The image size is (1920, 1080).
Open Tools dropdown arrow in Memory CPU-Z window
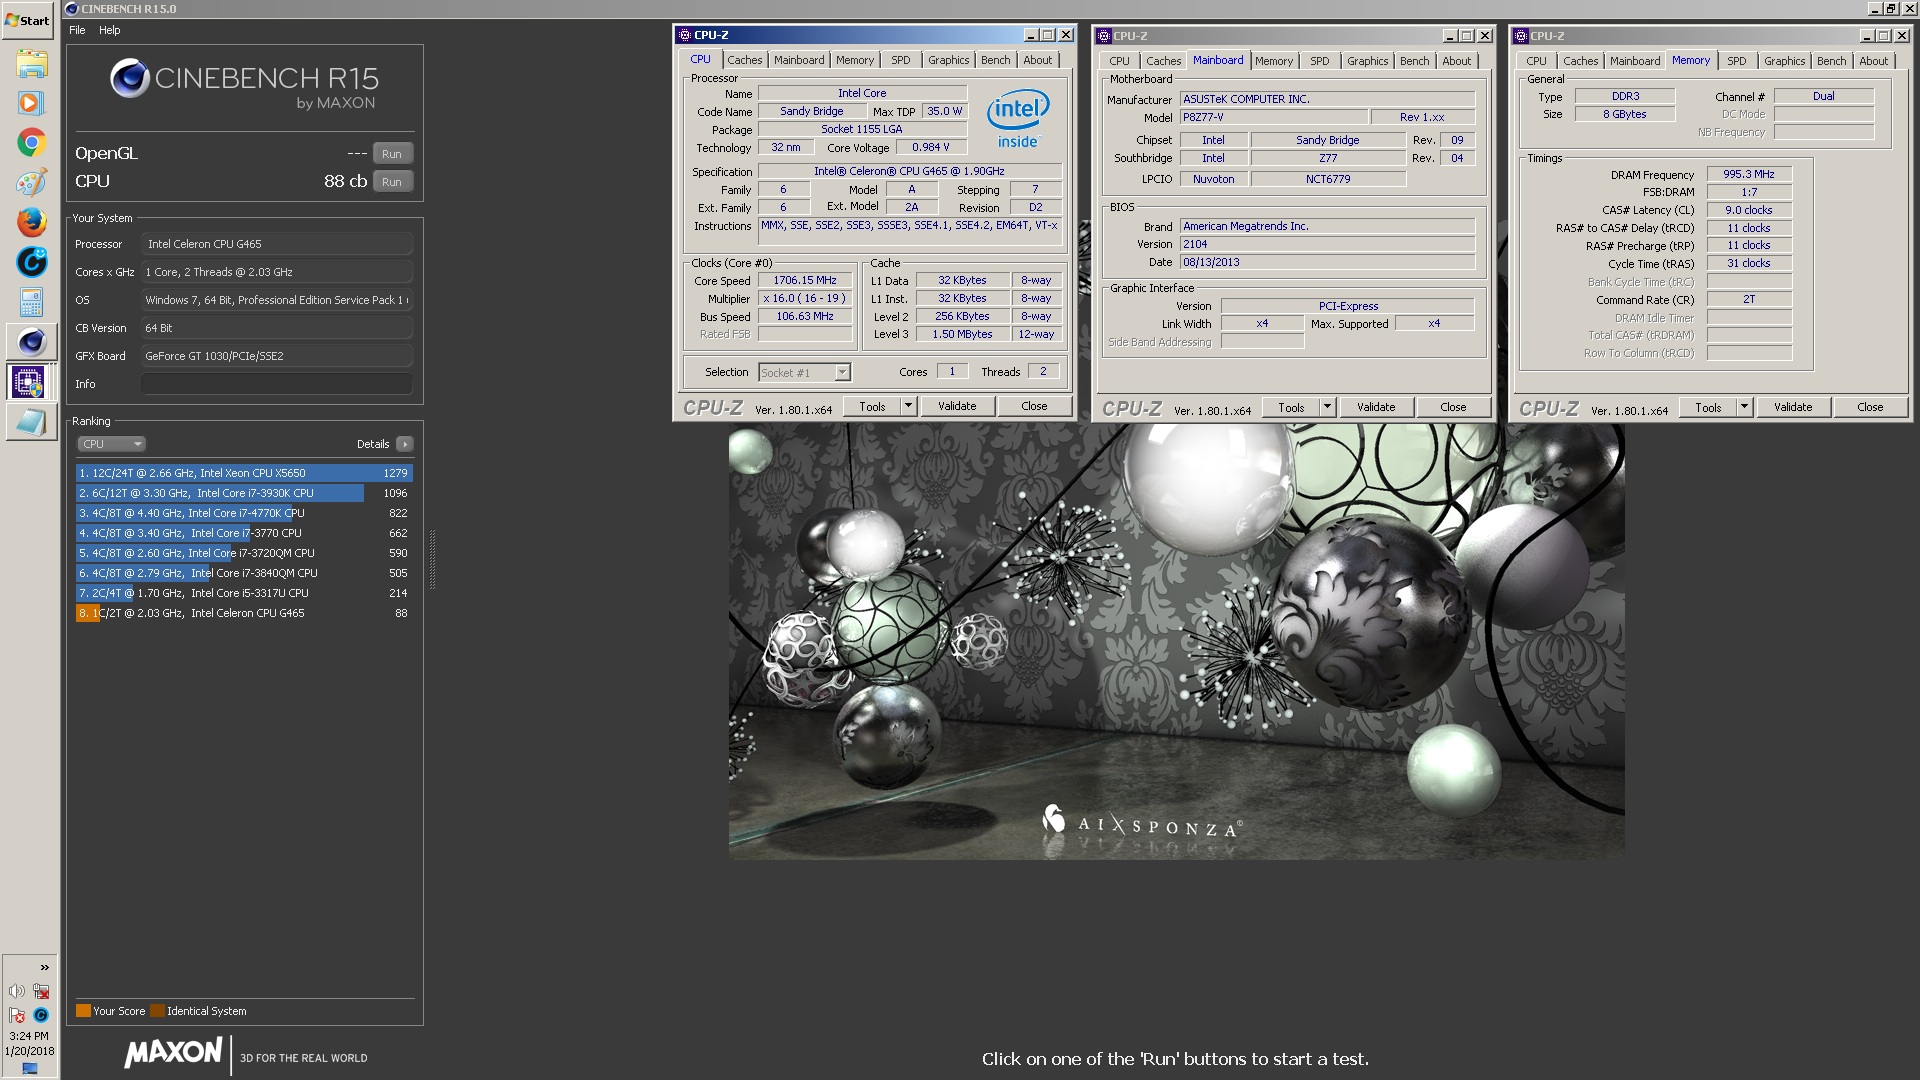[1744, 408]
